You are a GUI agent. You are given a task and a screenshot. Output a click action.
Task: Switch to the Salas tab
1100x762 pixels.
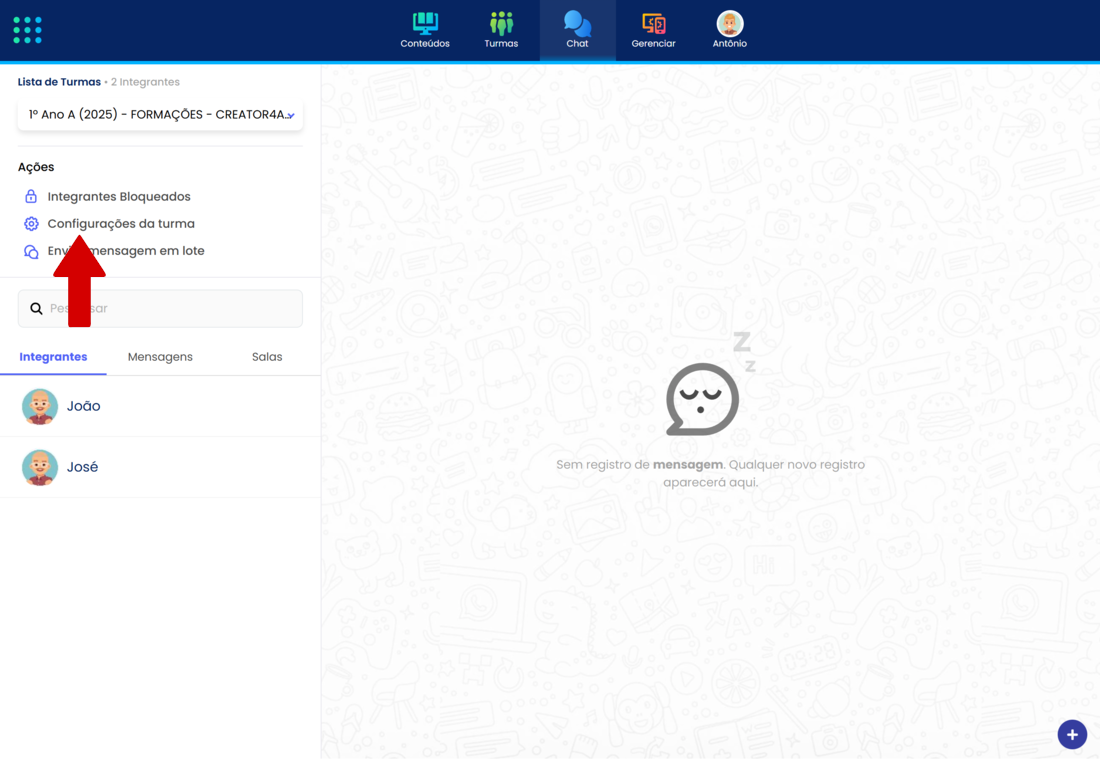267,357
